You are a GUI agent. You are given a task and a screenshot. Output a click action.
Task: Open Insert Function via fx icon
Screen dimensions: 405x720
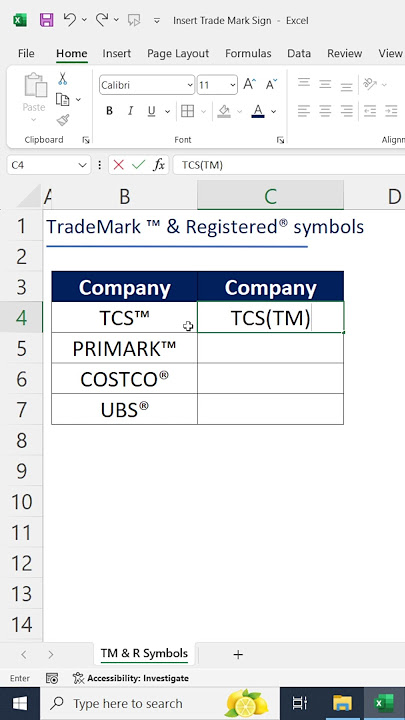159,165
